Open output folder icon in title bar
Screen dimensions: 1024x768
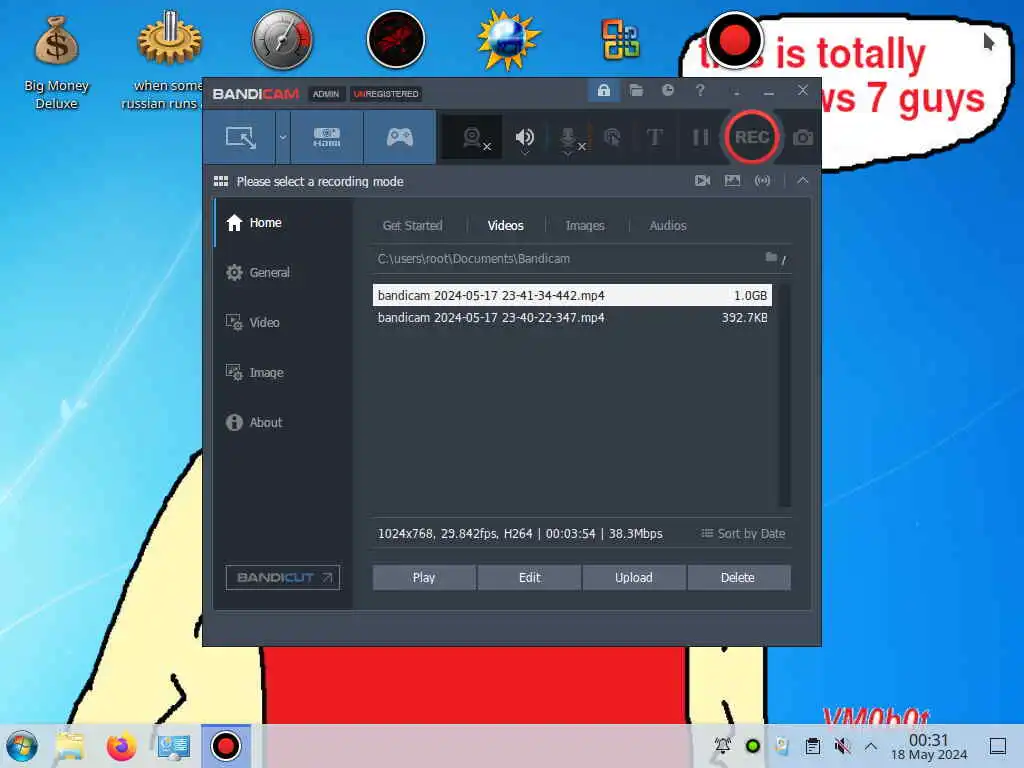pyautogui.click(x=636, y=90)
